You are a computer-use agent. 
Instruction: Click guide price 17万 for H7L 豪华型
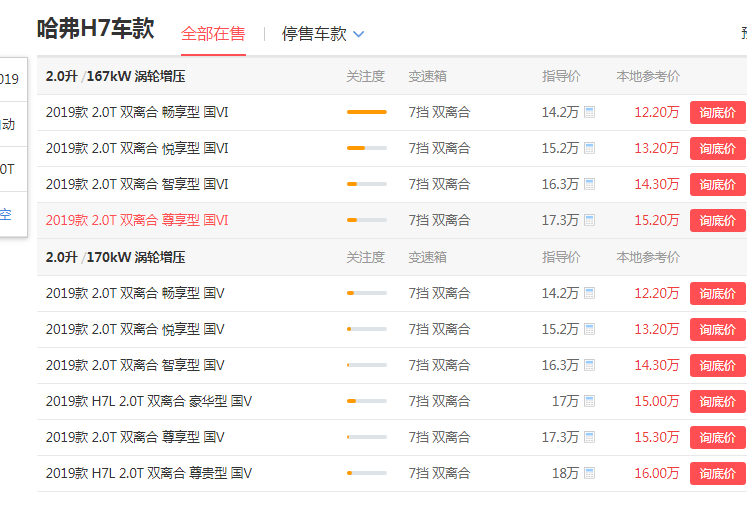tap(565, 401)
